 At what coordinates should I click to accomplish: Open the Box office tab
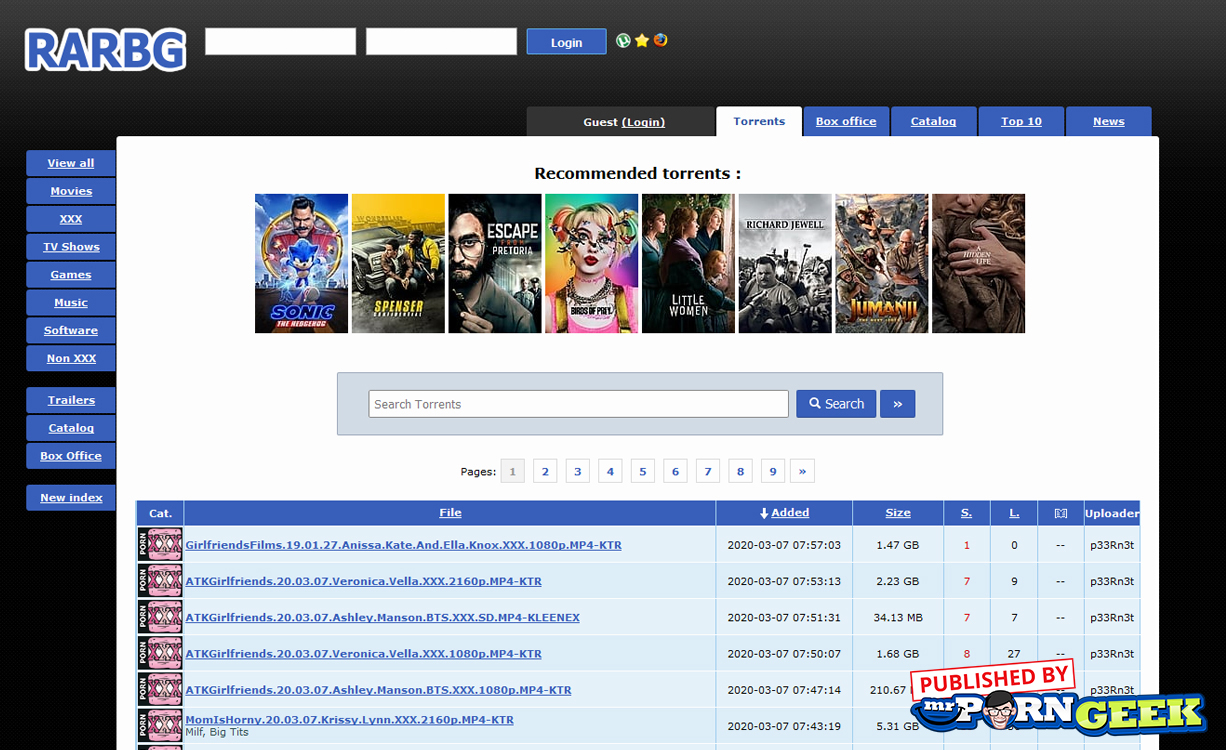click(846, 121)
